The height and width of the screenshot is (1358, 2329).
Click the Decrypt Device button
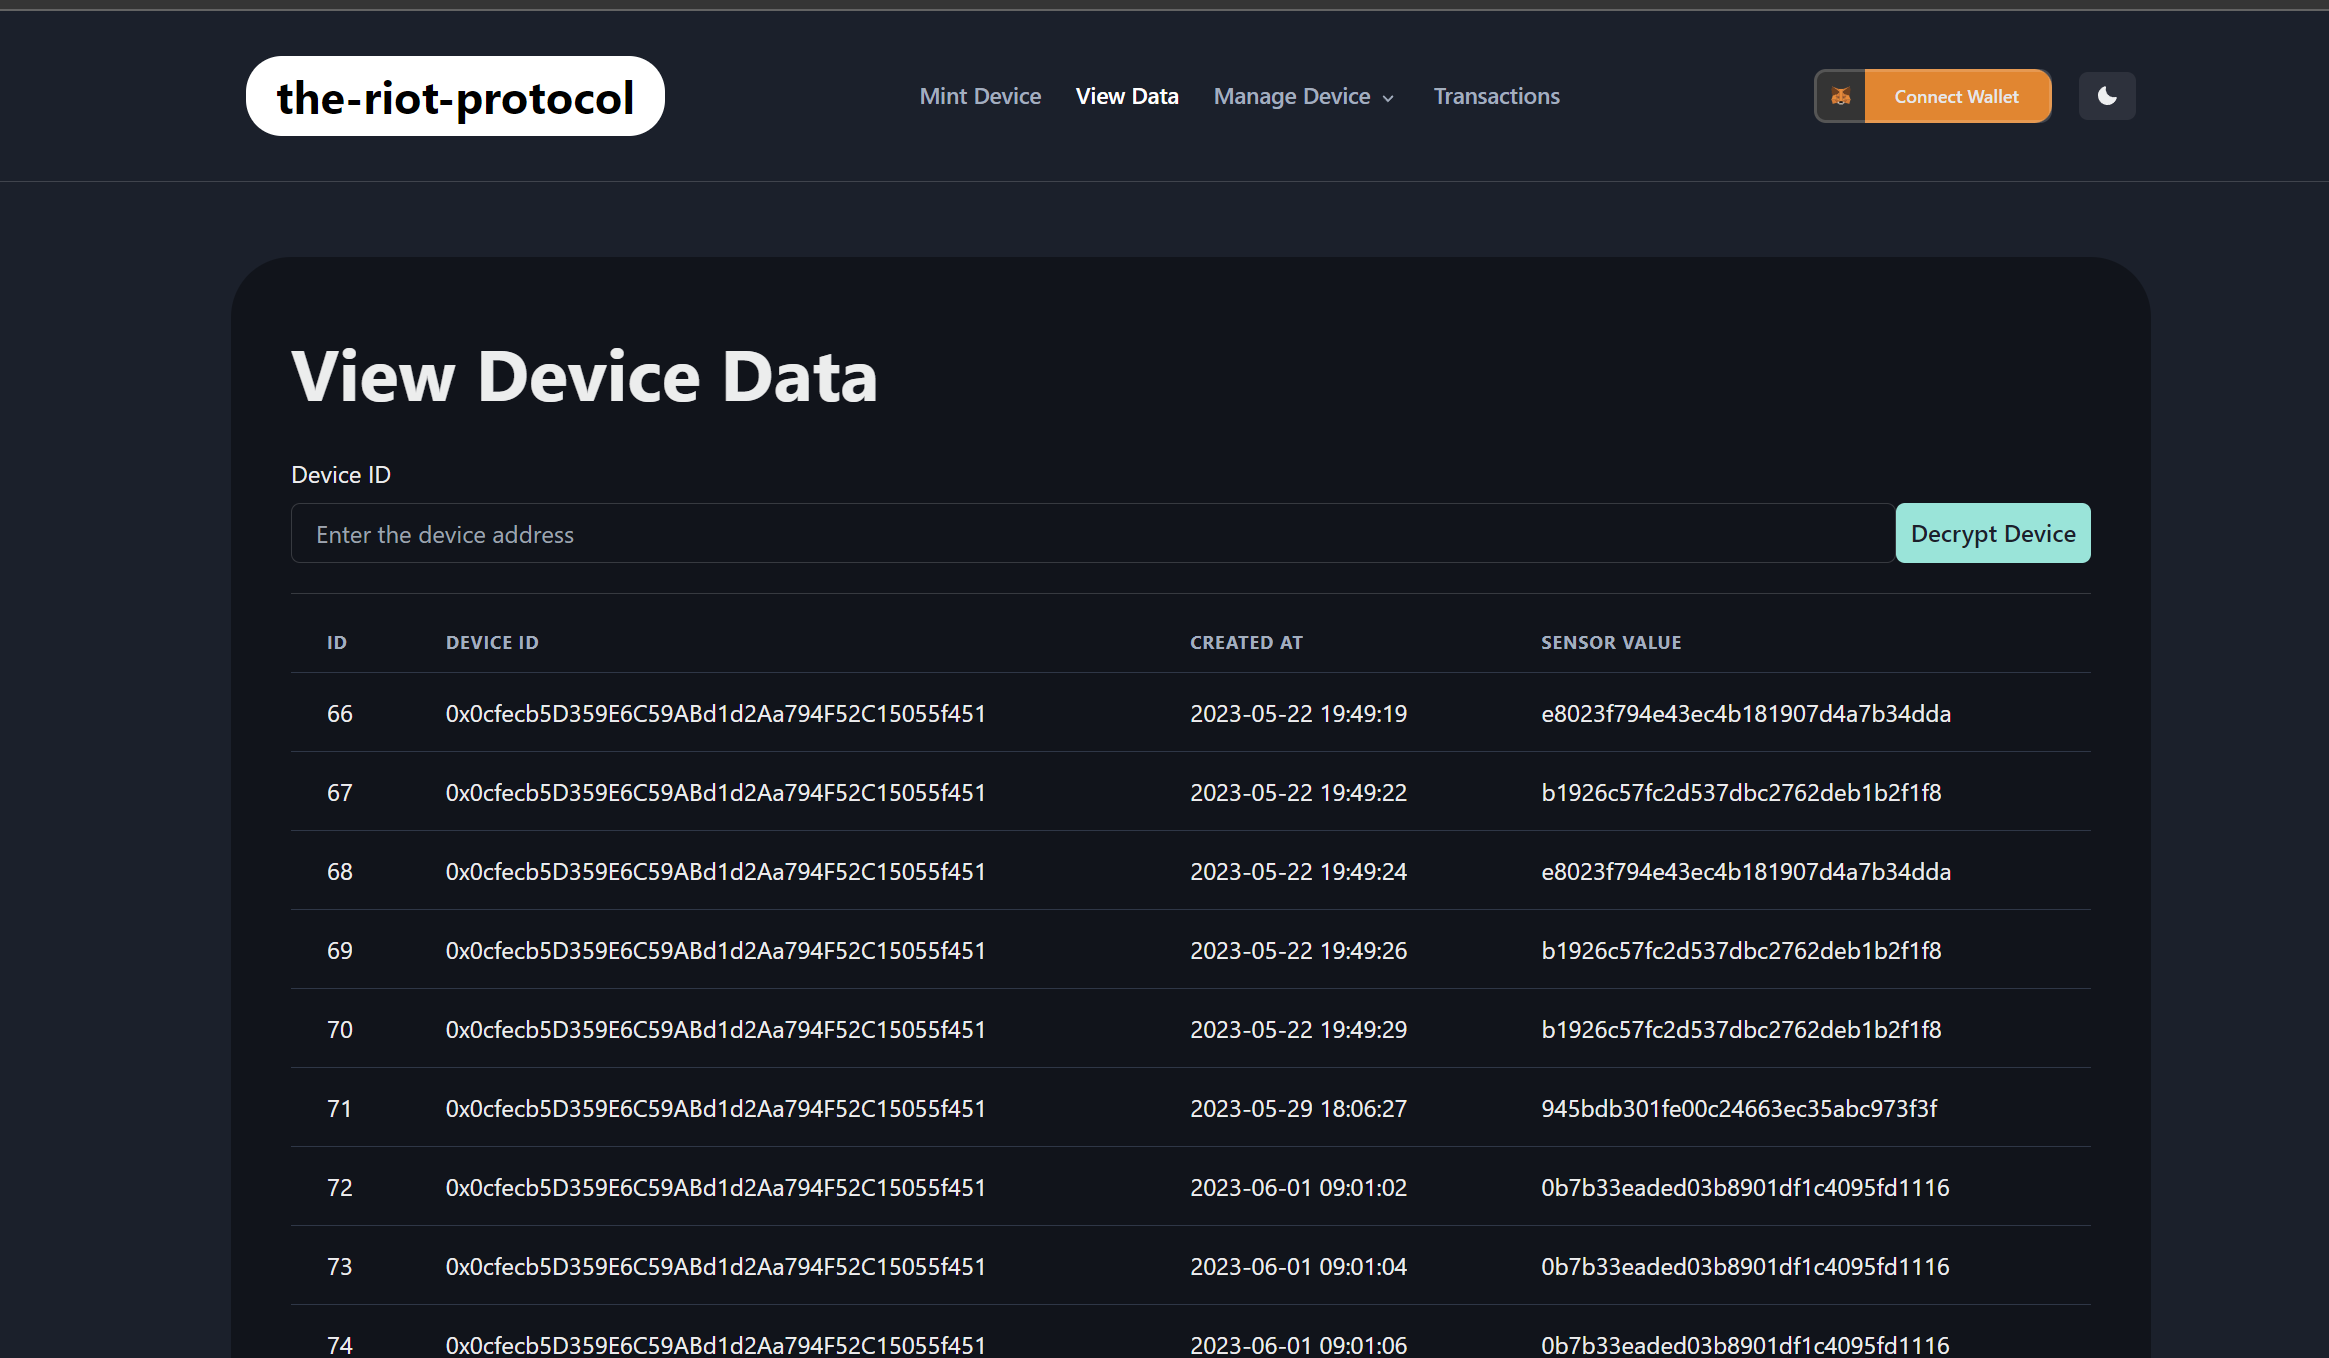[x=1992, y=533]
